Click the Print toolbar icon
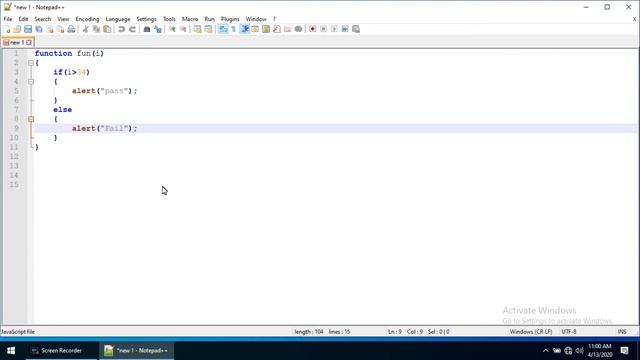Viewport: 640px width, 360px height. point(71,29)
